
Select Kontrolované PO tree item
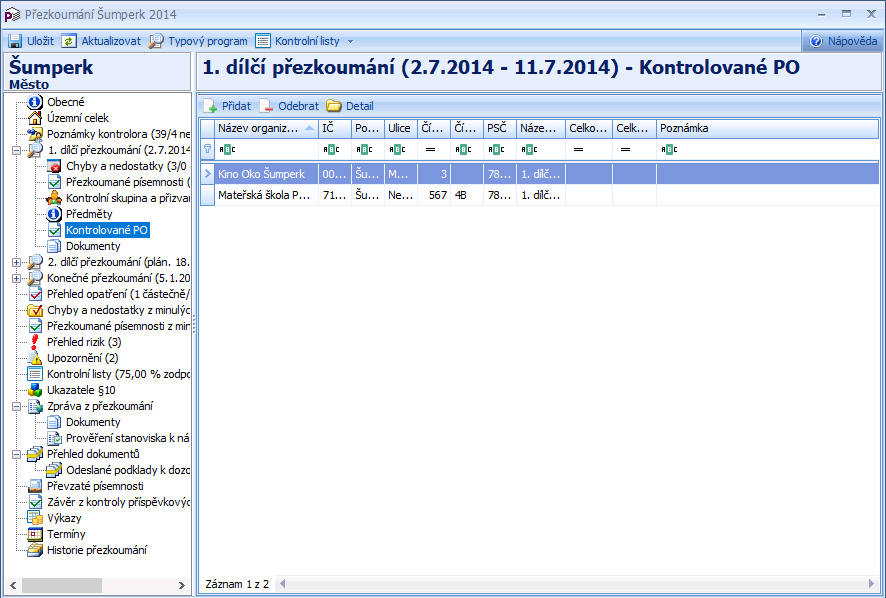click(107, 230)
